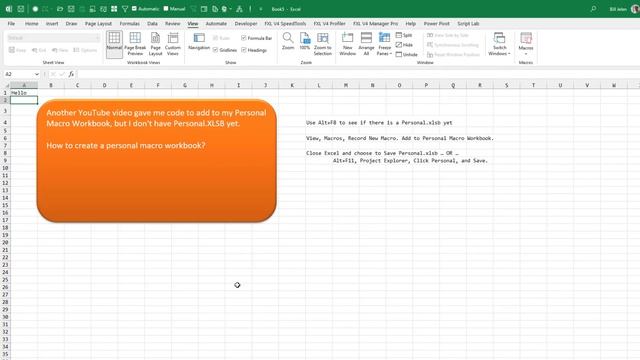Open Customize Quick Access Toolbar arrow
The height and width of the screenshot is (360, 640).
(x=261, y=9)
